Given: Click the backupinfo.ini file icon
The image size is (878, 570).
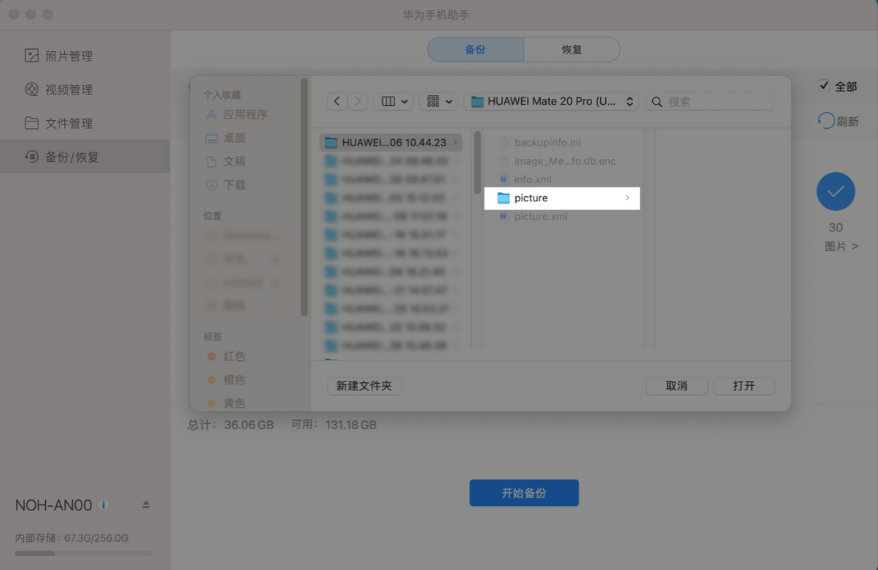Looking at the screenshot, I should click(x=503, y=143).
